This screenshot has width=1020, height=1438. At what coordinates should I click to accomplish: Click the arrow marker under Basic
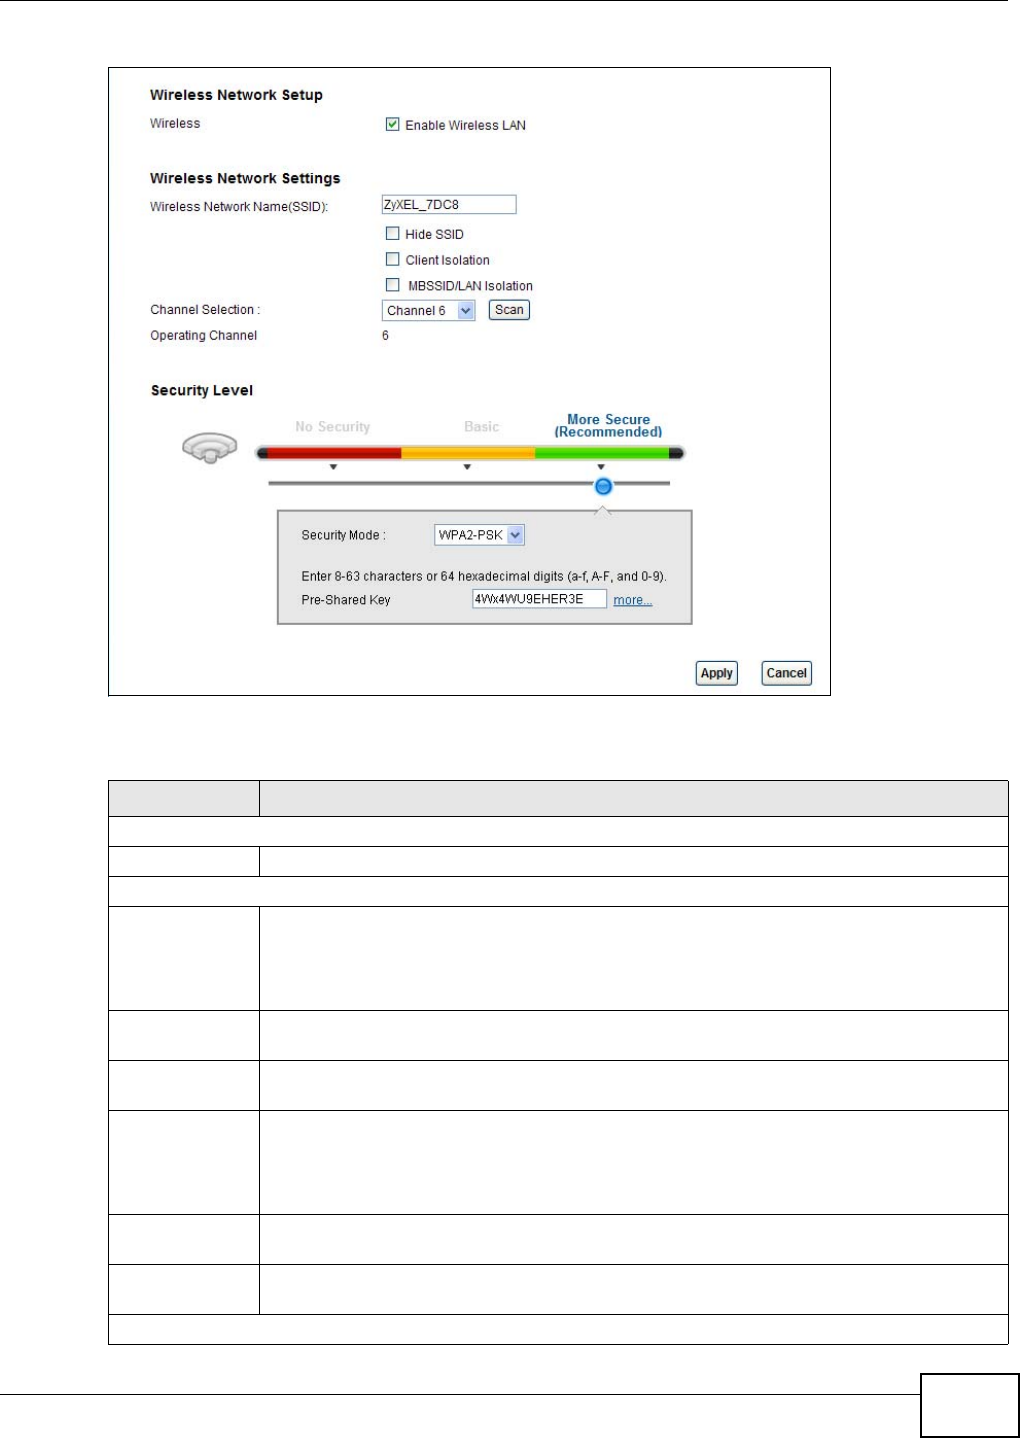[x=467, y=467]
